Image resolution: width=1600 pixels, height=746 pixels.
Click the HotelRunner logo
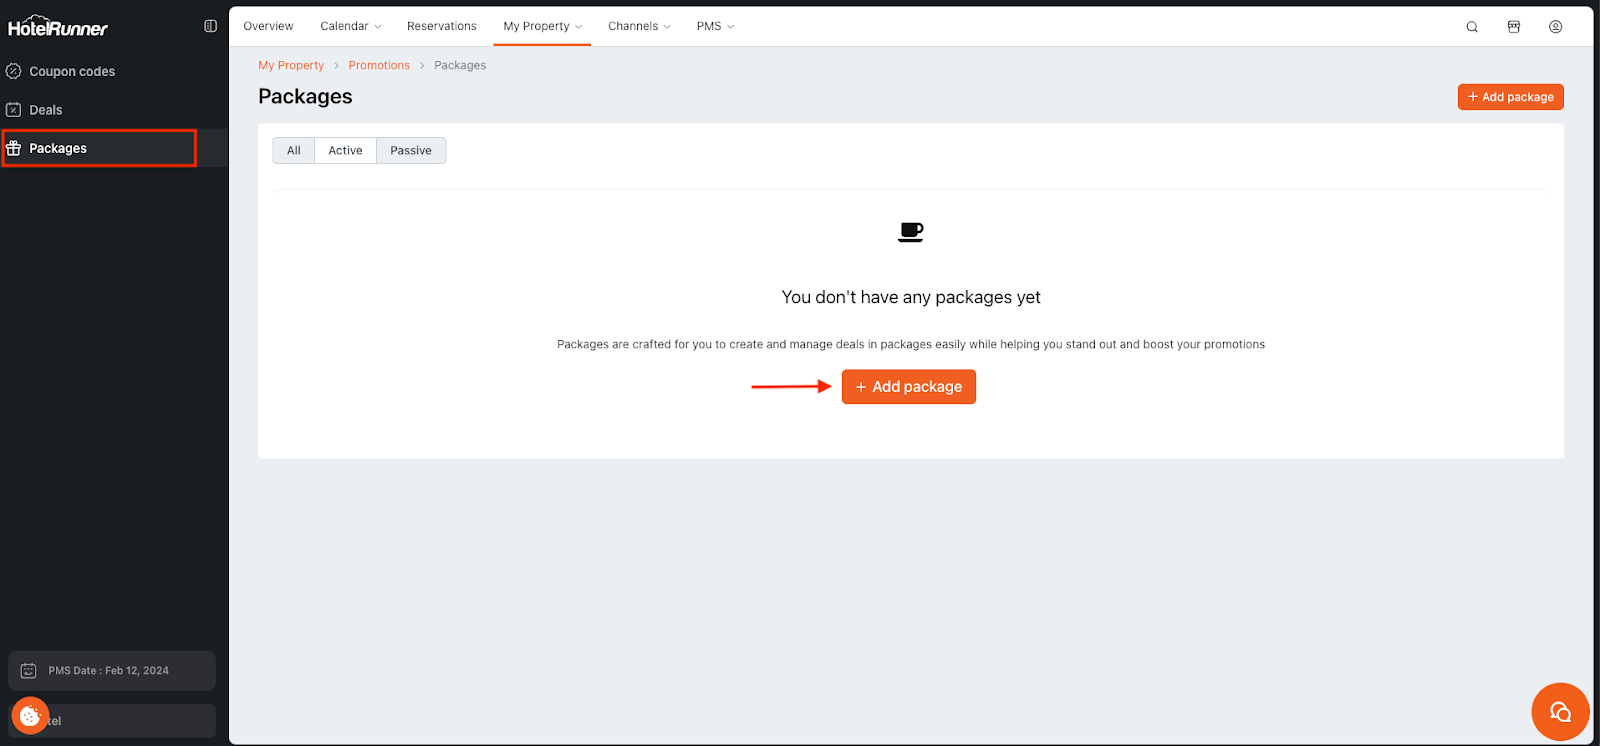click(58, 27)
